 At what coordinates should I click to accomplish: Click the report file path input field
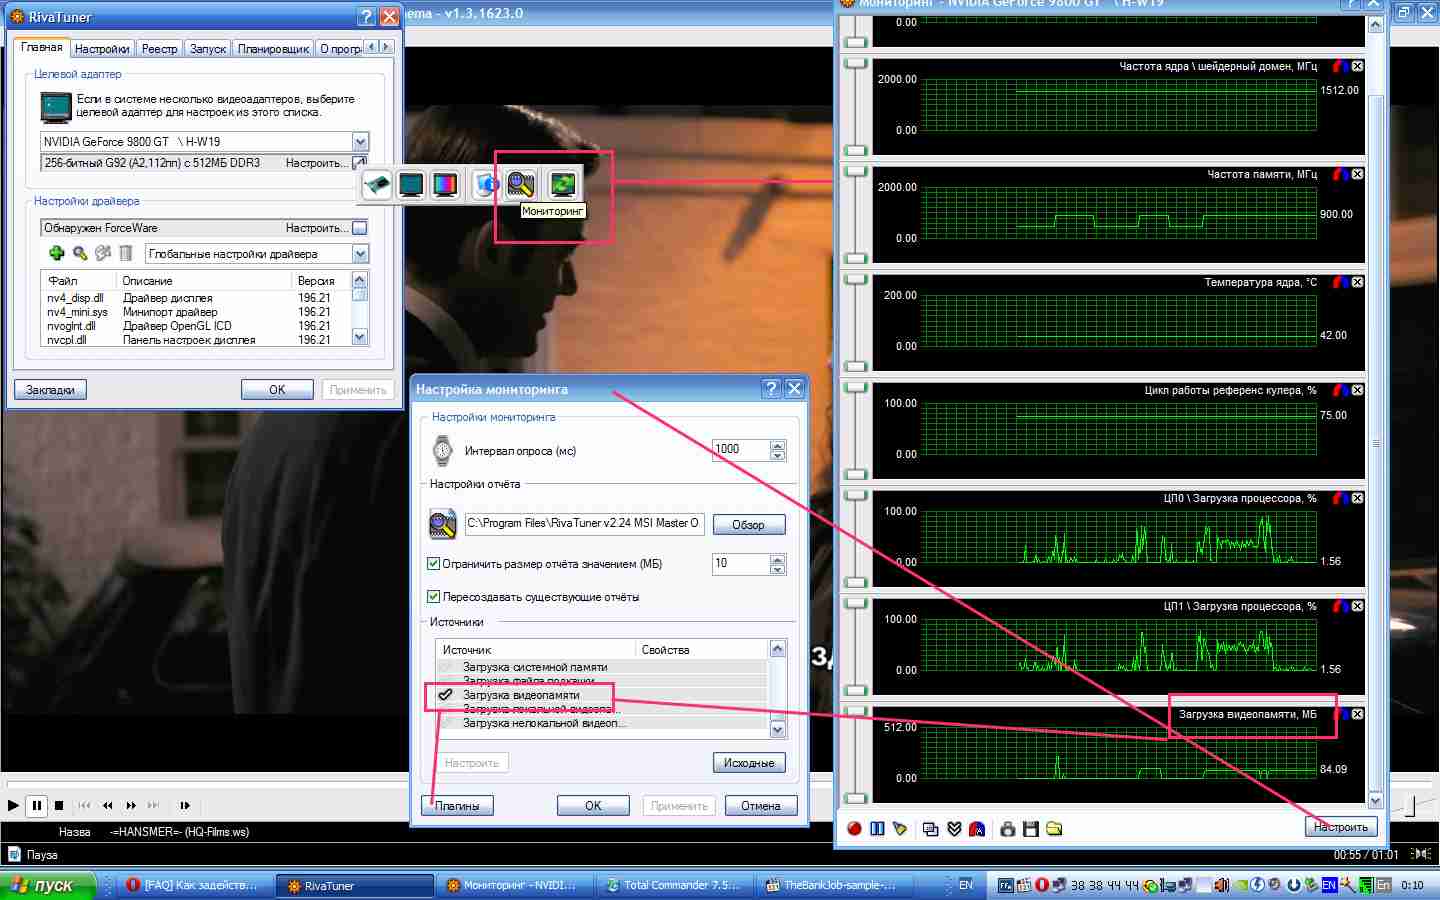[x=584, y=523]
